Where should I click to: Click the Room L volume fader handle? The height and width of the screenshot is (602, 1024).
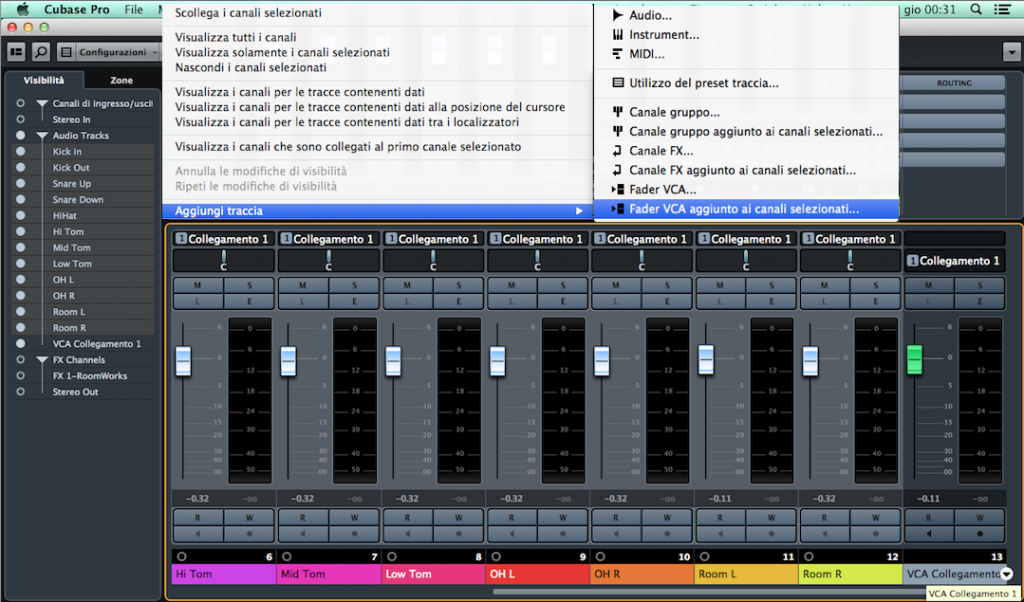click(x=706, y=359)
